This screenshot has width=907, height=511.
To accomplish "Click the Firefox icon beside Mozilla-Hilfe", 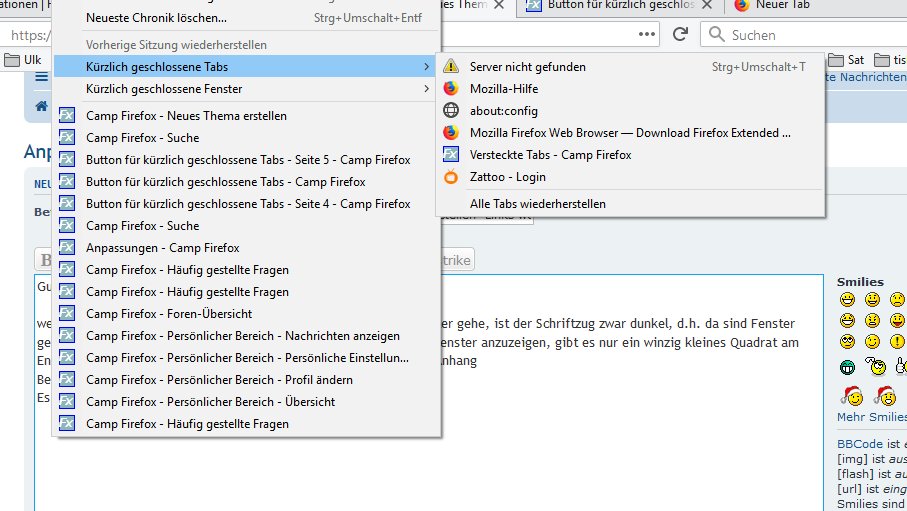I will 451,89.
